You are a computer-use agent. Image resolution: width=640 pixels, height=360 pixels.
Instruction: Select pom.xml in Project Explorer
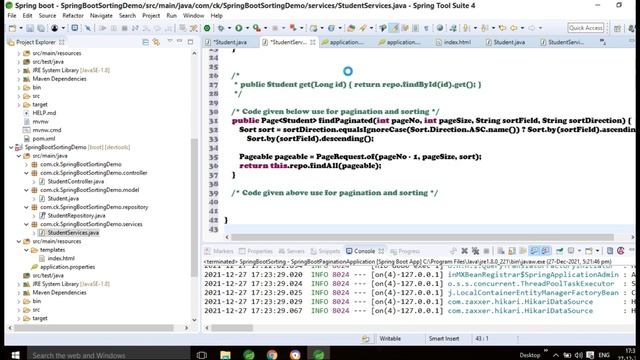pyautogui.click(x=44, y=139)
